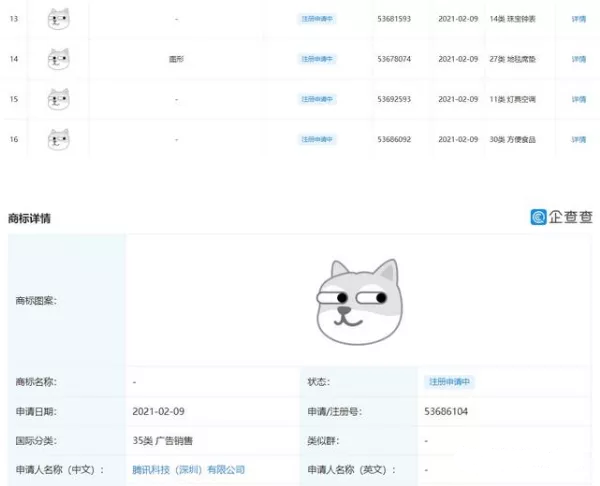Click the 申请/注册号 label
The image size is (600, 486).
click(x=334, y=411)
